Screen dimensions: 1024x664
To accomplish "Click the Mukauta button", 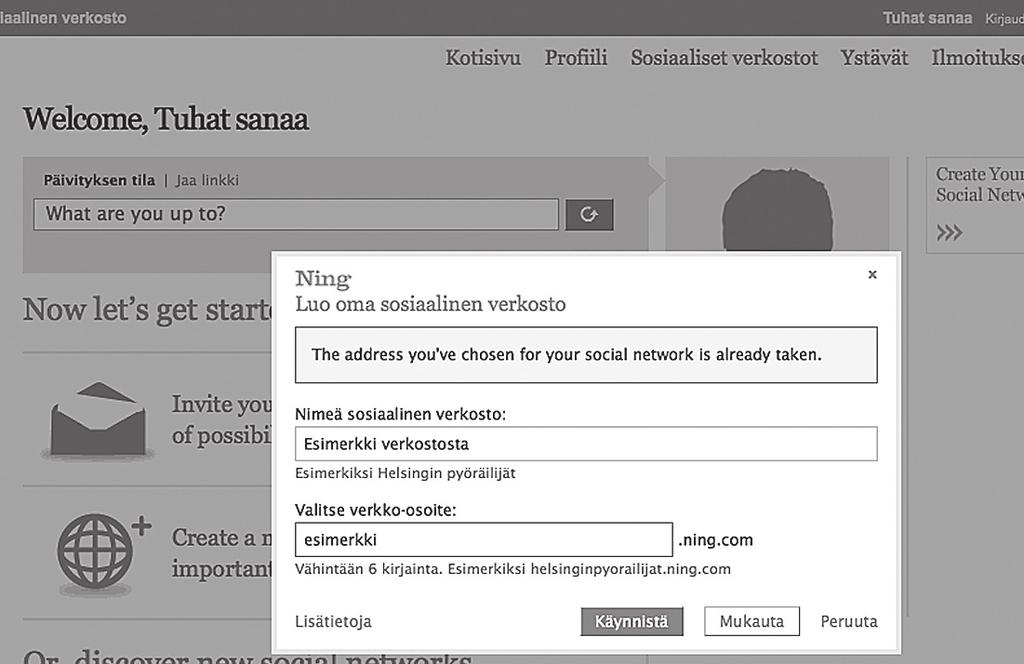I will coord(752,621).
